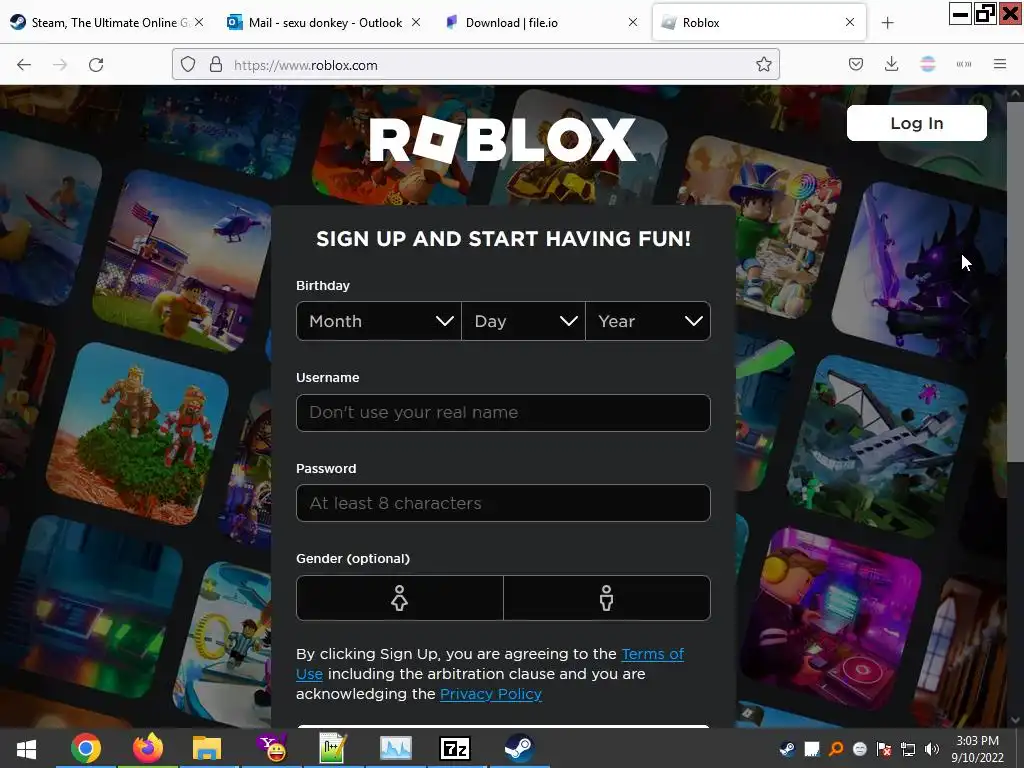Select the male gender option
This screenshot has height=768, width=1024.
coord(607,598)
